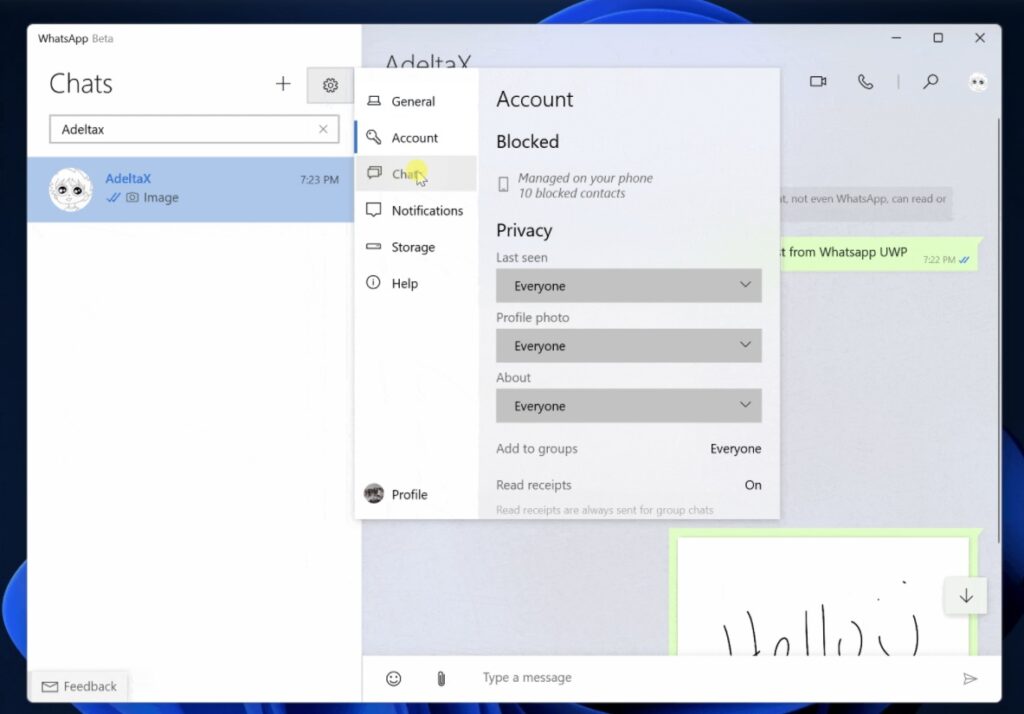Click the Notifications bubble icon
Viewport: 1024px width, 714px height.
[x=374, y=210]
